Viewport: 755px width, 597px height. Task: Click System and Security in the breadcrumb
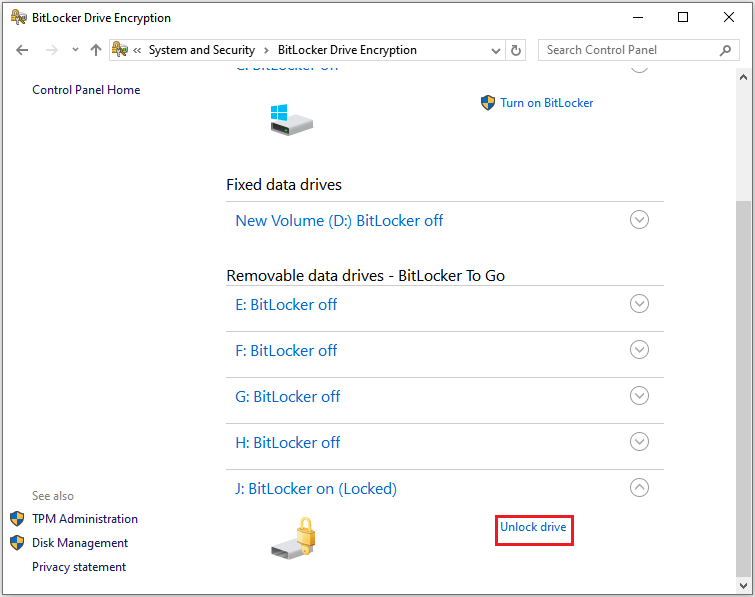pyautogui.click(x=202, y=50)
